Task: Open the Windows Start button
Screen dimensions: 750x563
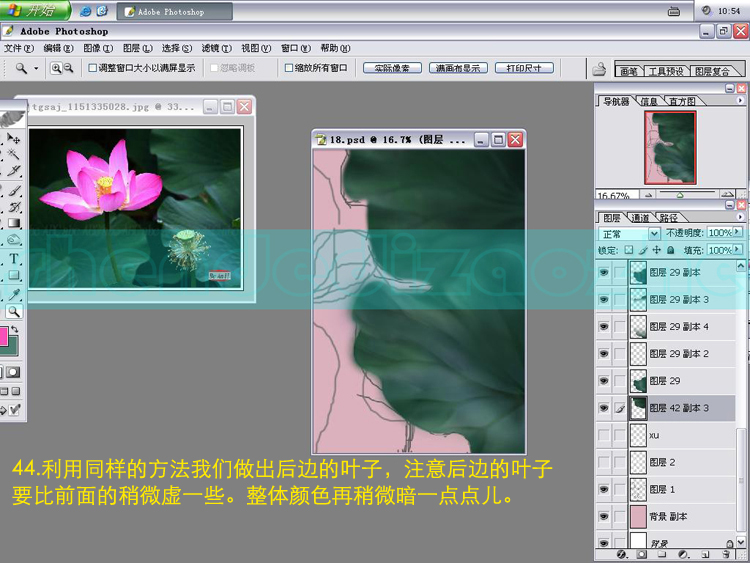Action: tap(34, 10)
